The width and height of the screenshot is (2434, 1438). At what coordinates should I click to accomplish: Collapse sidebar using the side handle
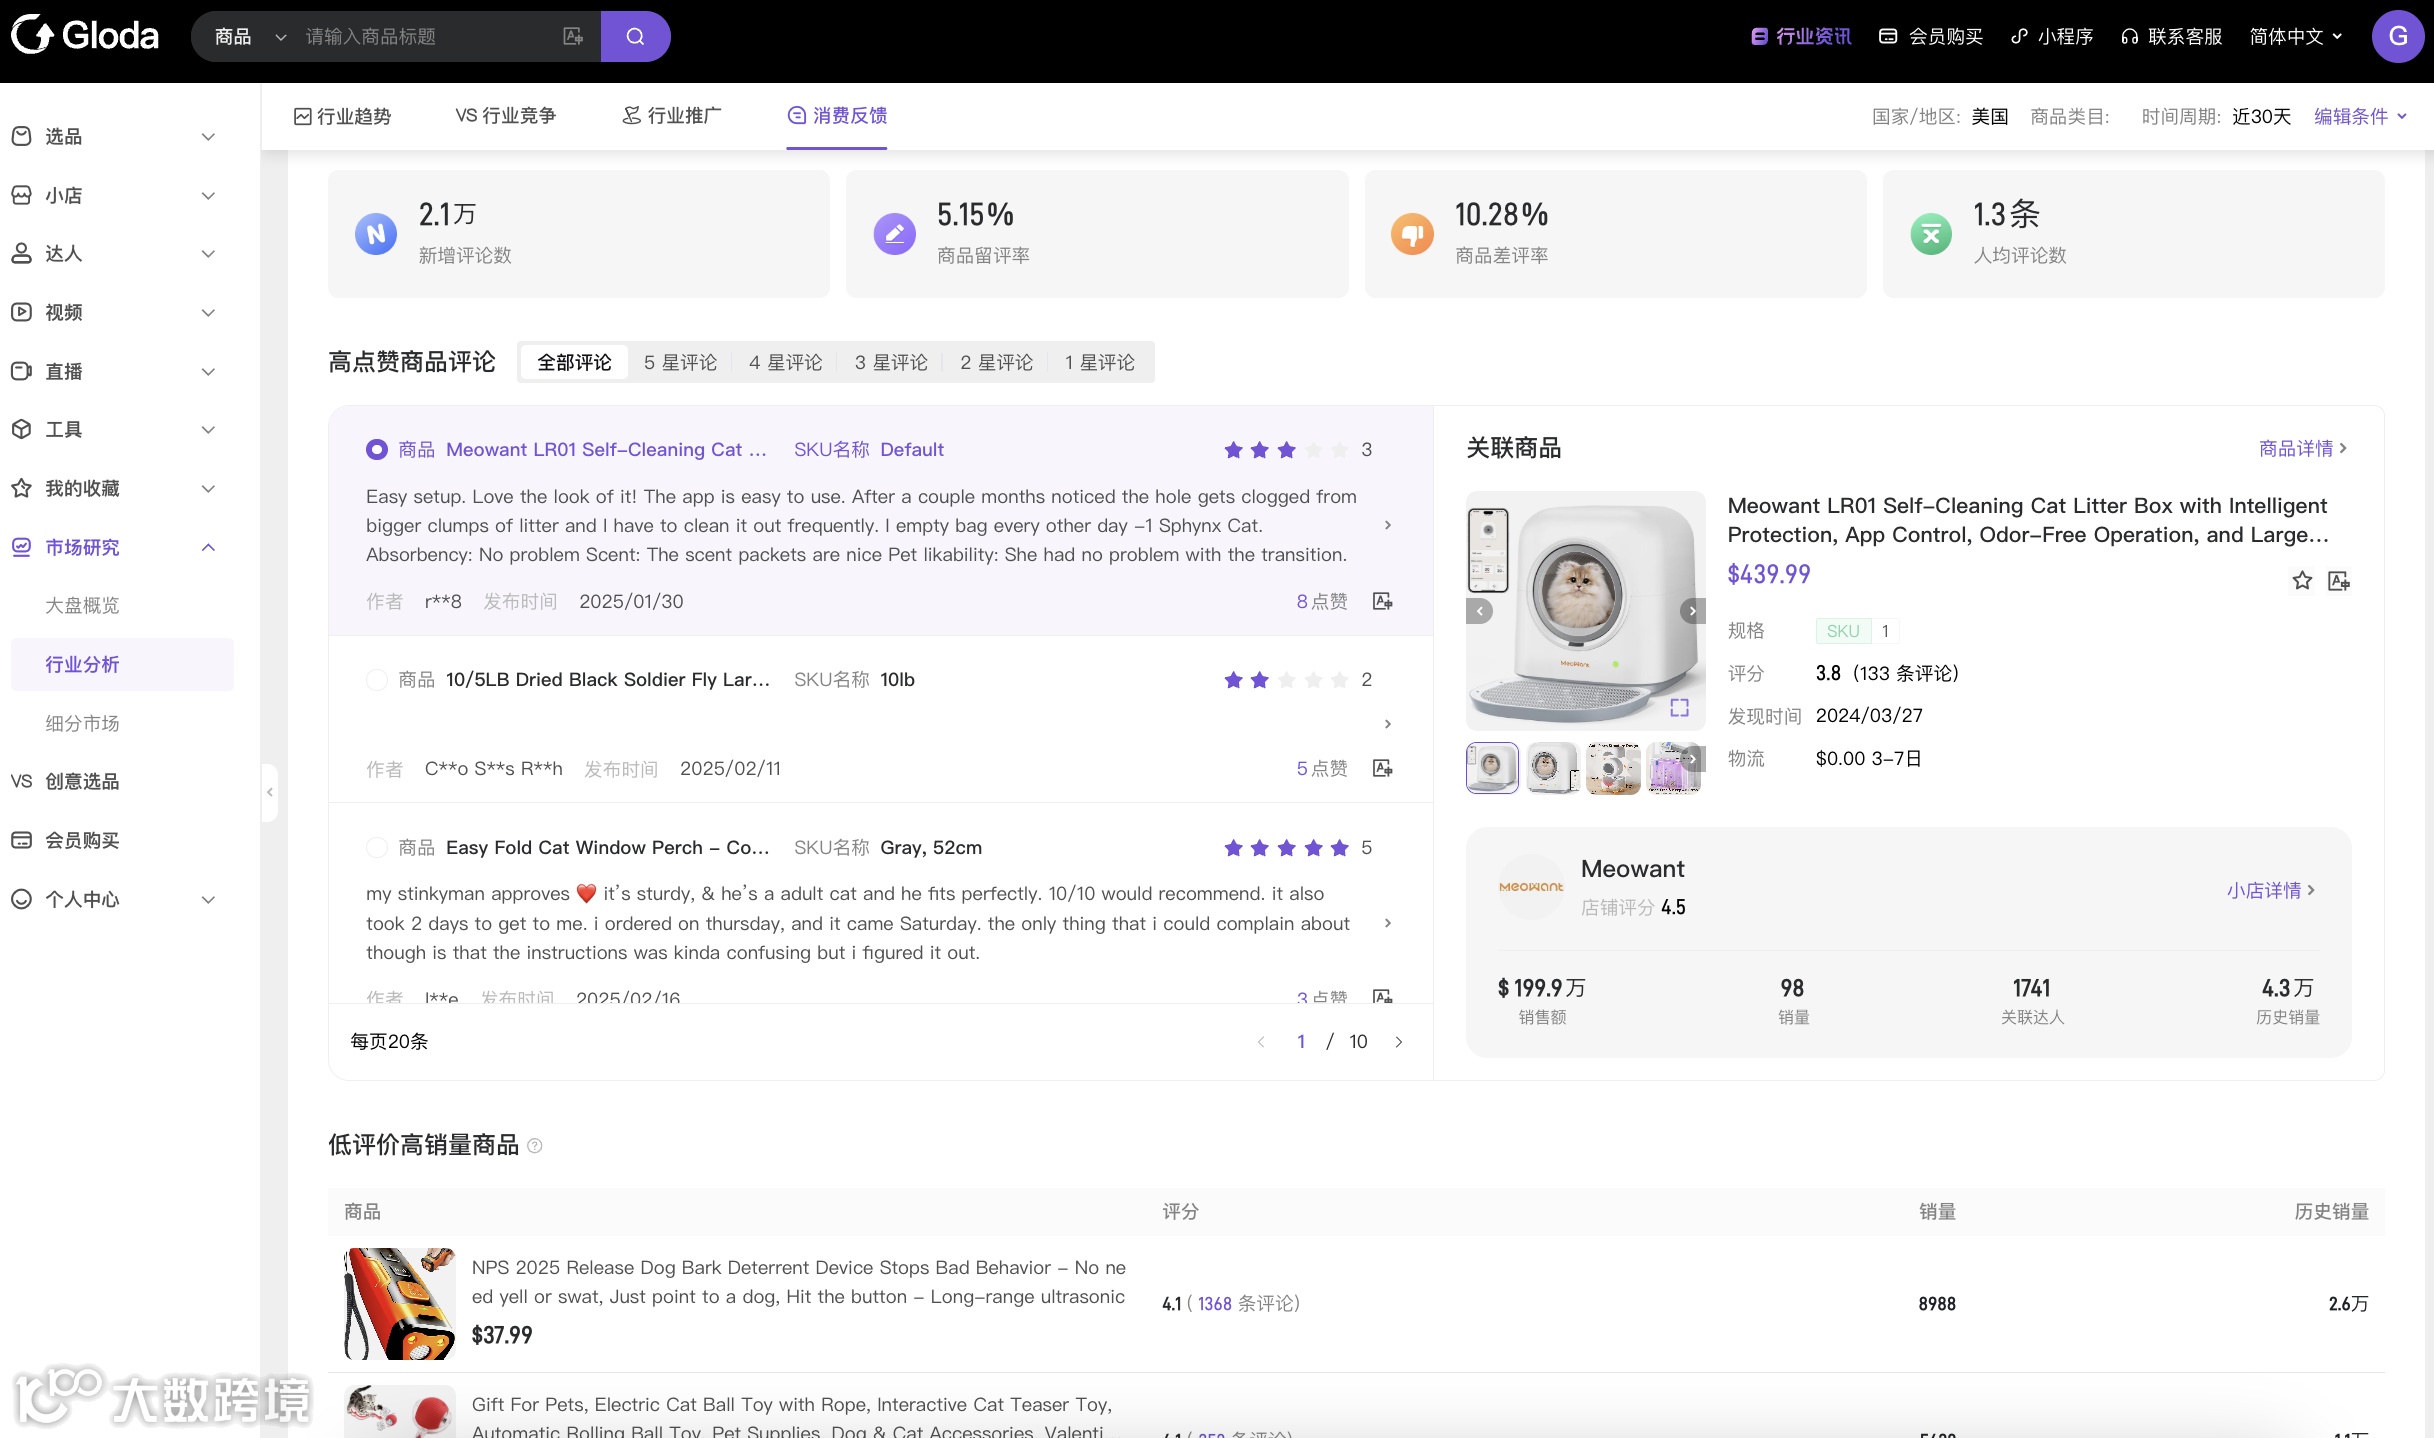[269, 792]
